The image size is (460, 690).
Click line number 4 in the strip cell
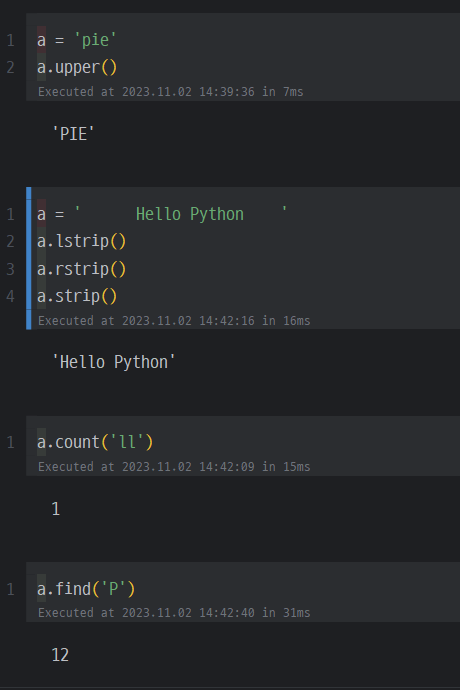point(11,296)
